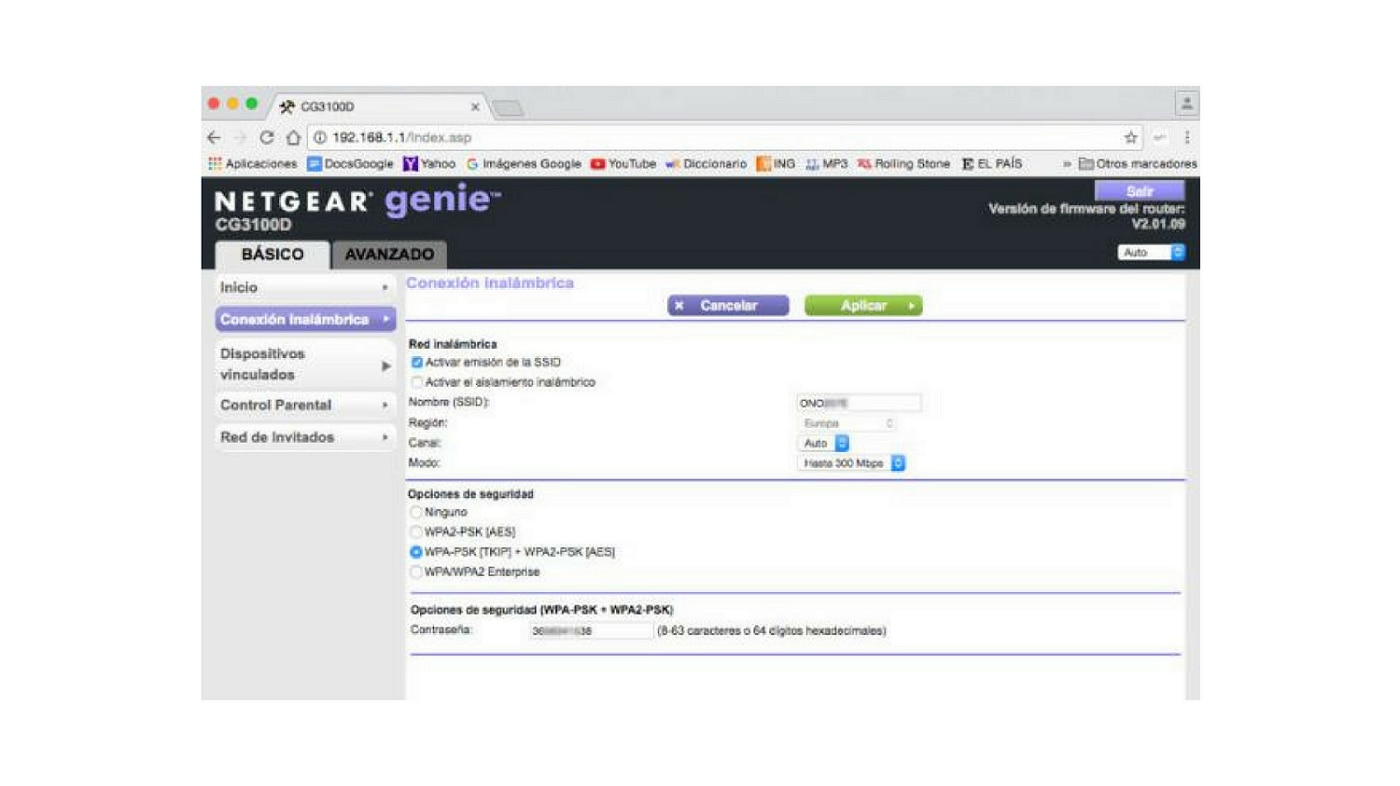
Task: Open the Auto dropdown under the firmware version
Action: click(x=1151, y=253)
